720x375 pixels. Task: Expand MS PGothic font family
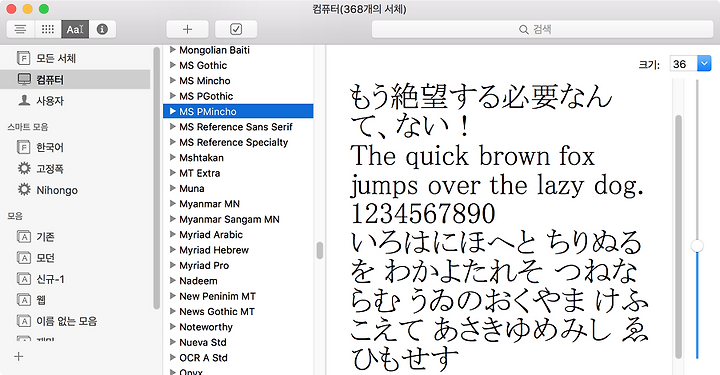point(173,96)
